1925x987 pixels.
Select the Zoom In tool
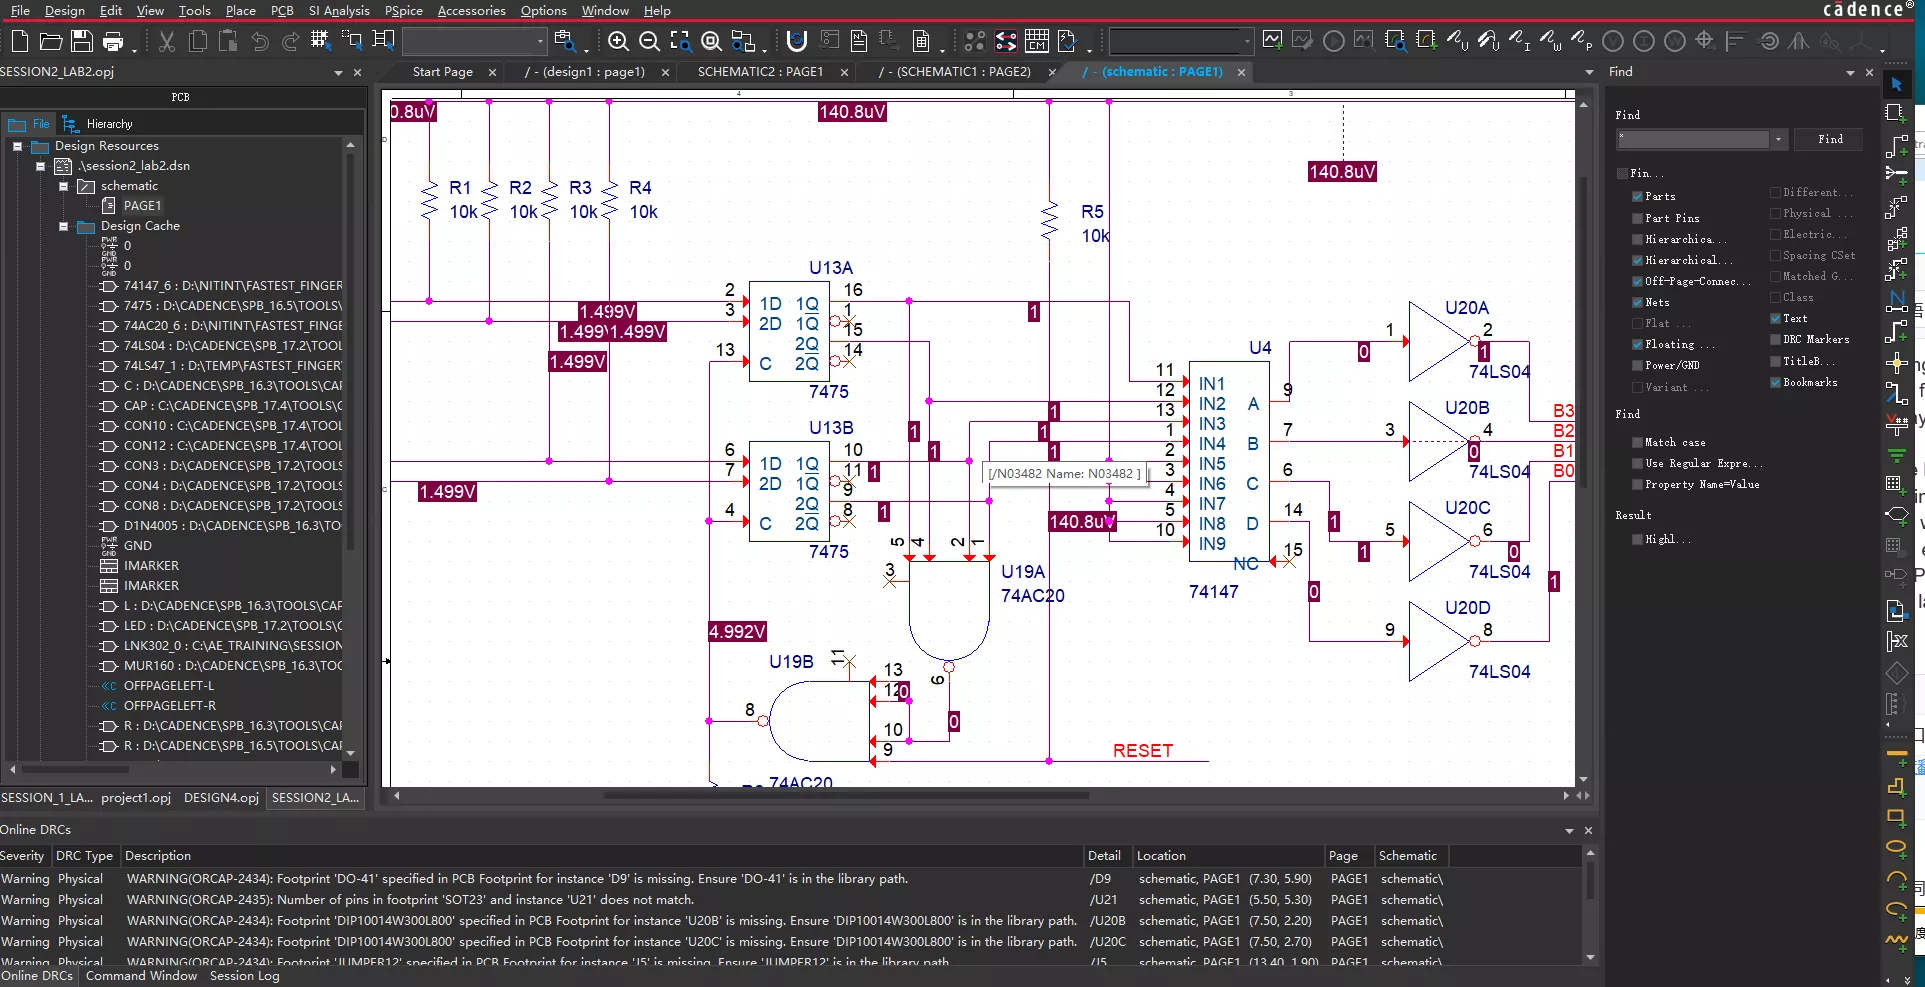pos(618,41)
